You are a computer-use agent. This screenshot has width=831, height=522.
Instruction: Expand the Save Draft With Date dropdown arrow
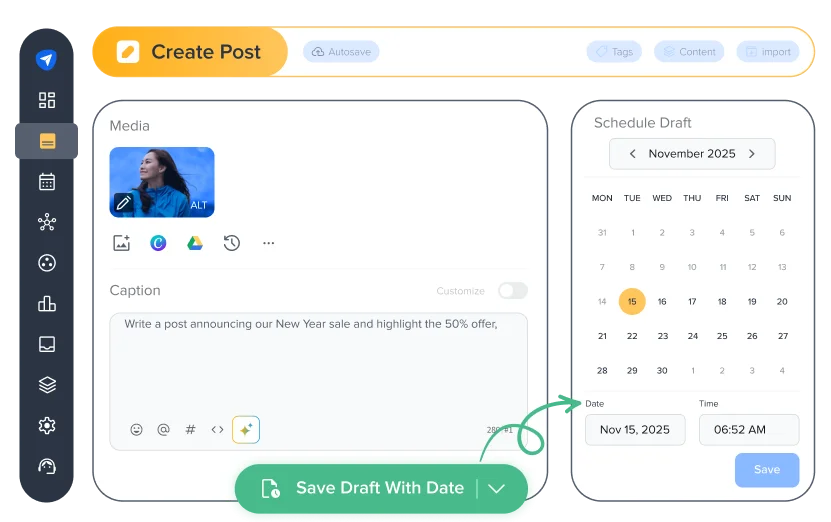(x=497, y=488)
